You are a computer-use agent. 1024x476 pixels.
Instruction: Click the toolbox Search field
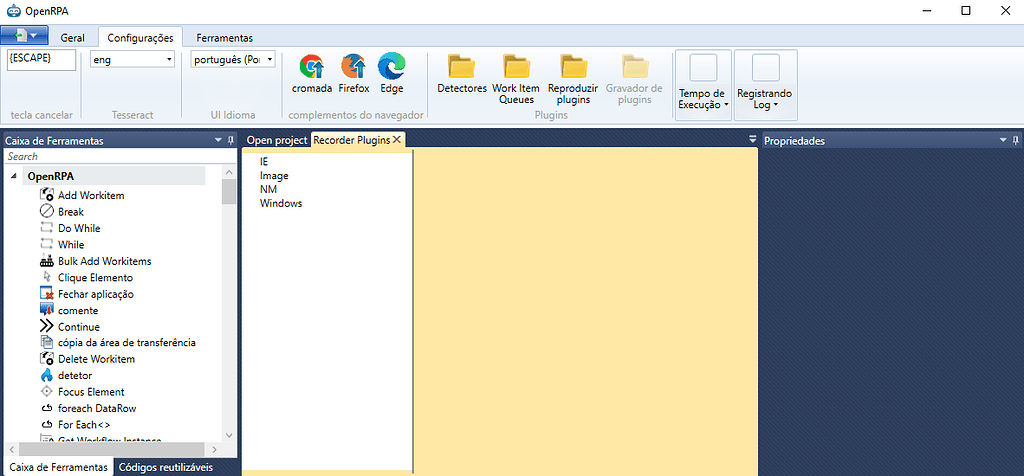tap(120, 157)
